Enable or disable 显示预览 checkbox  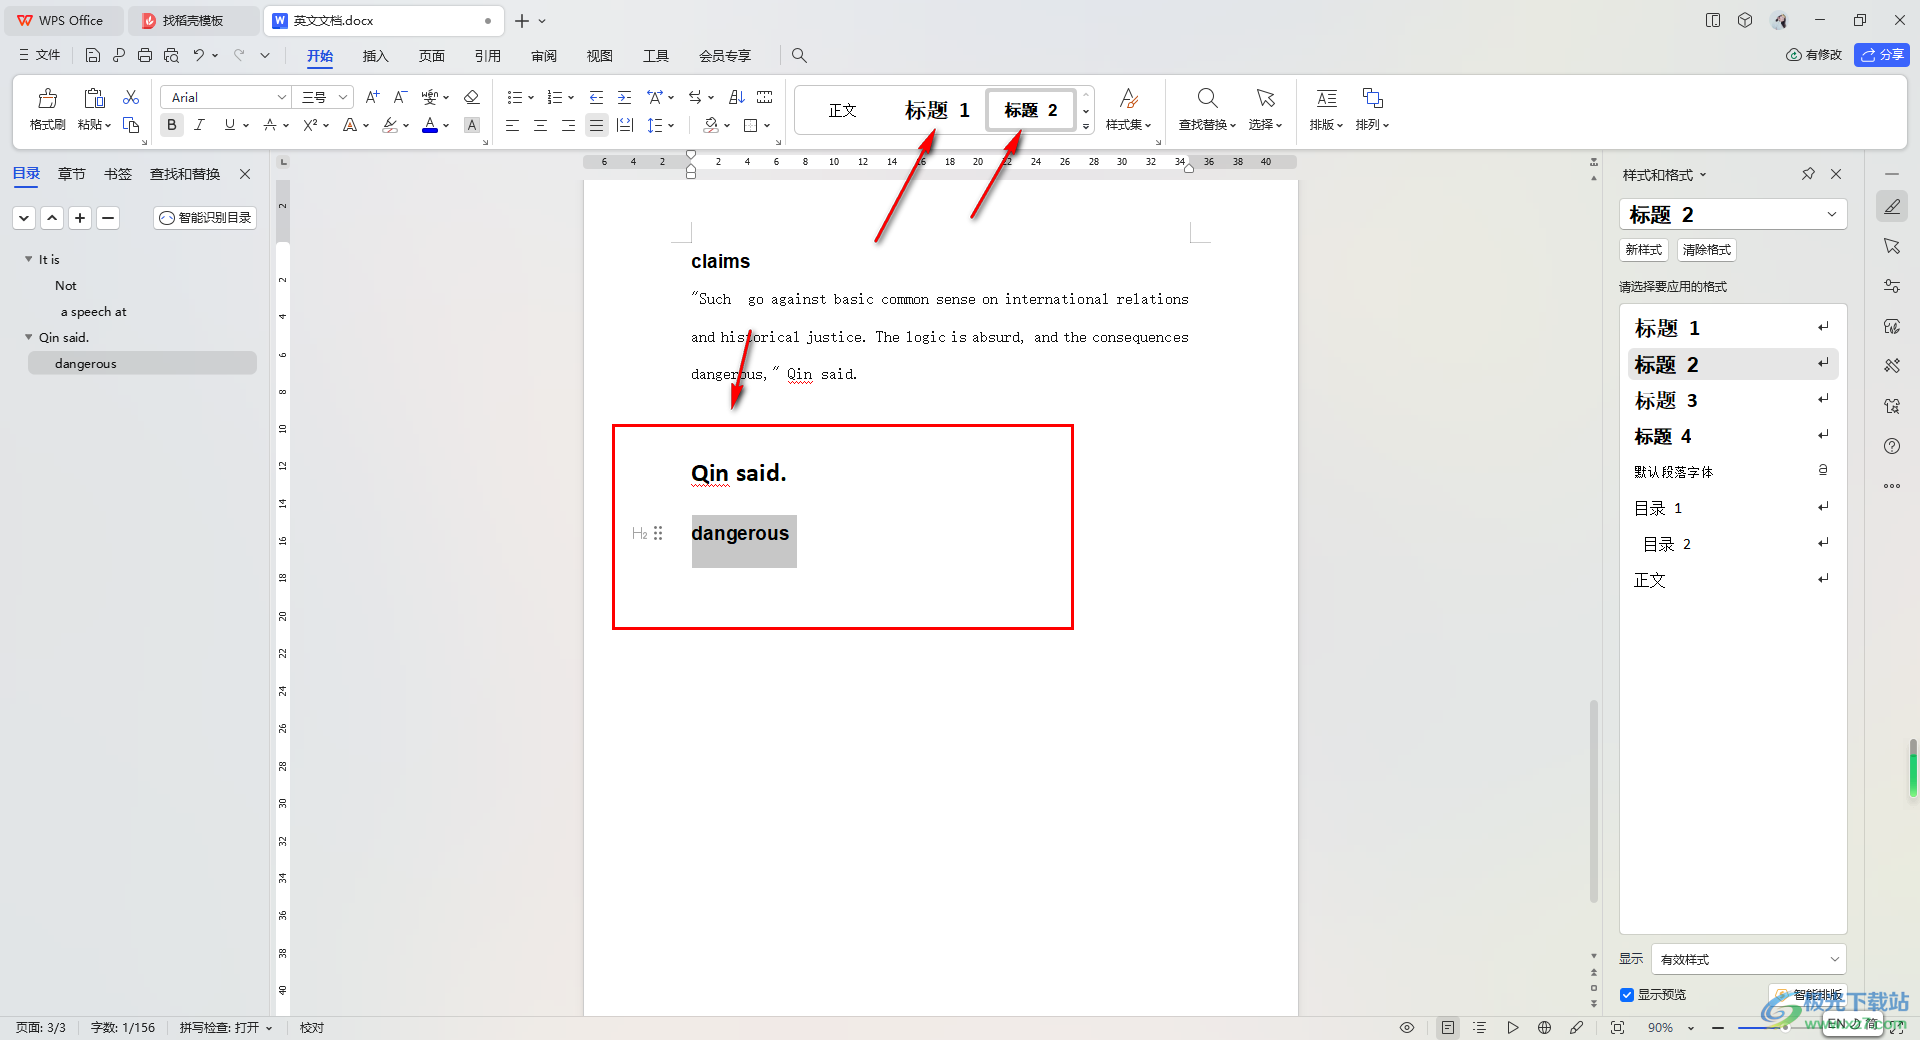[x=1627, y=994]
